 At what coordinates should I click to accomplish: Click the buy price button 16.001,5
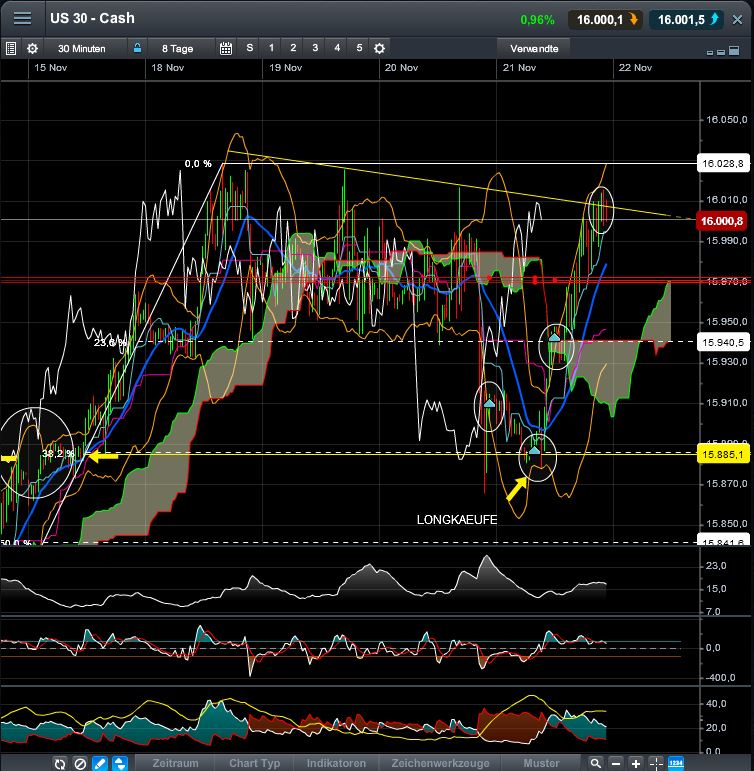tap(686, 19)
